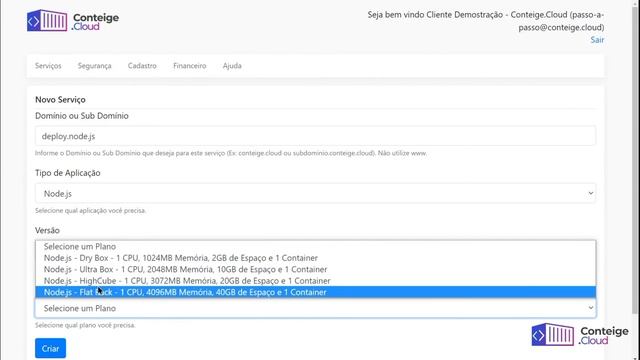This screenshot has width=640, height=360.
Task: Click the 'Novo Serviço' heading text
Action: click(60, 100)
